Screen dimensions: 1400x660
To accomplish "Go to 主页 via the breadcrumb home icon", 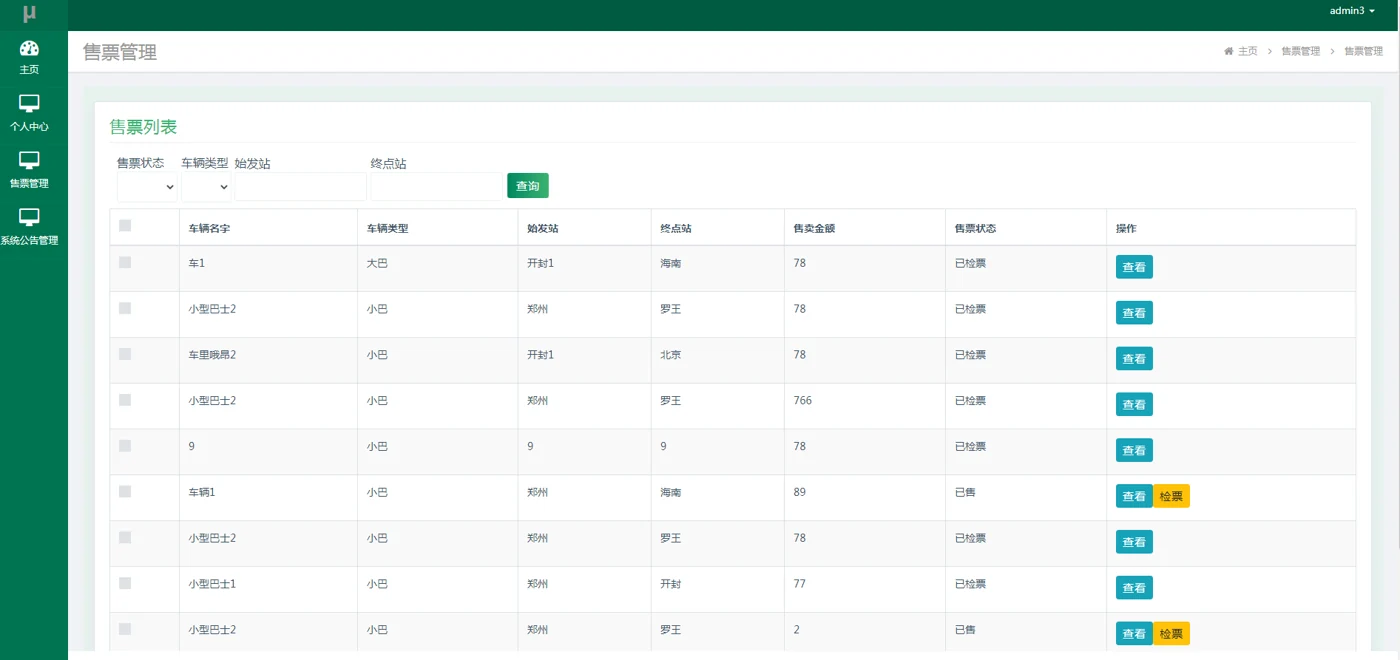I will coord(1229,51).
